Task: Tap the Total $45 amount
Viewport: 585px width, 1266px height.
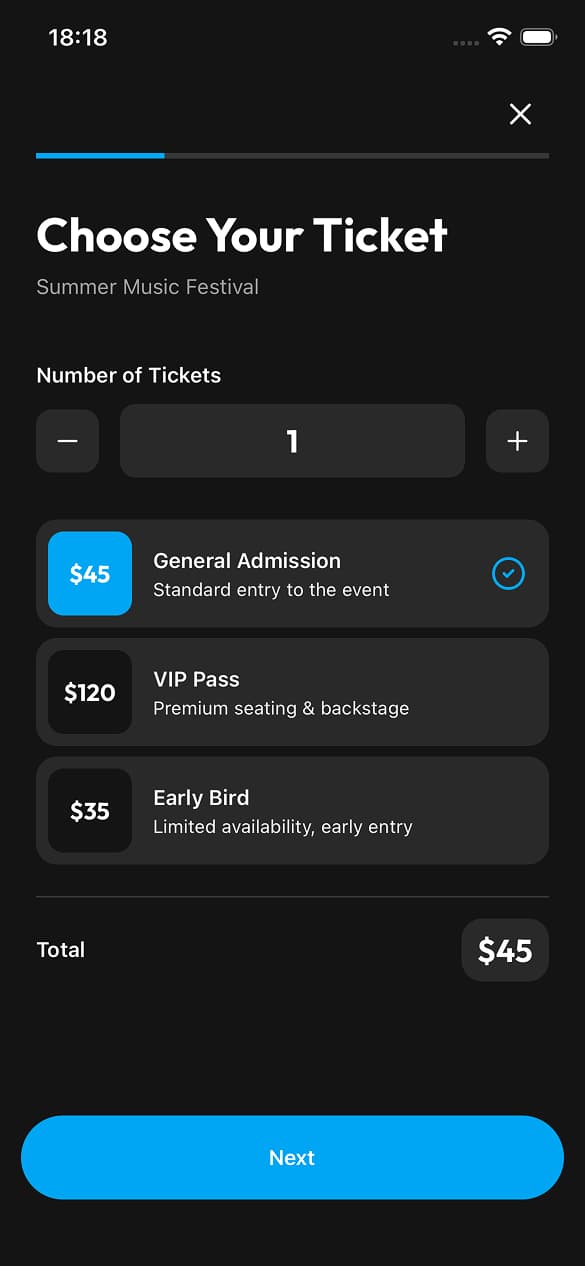Action: click(504, 950)
